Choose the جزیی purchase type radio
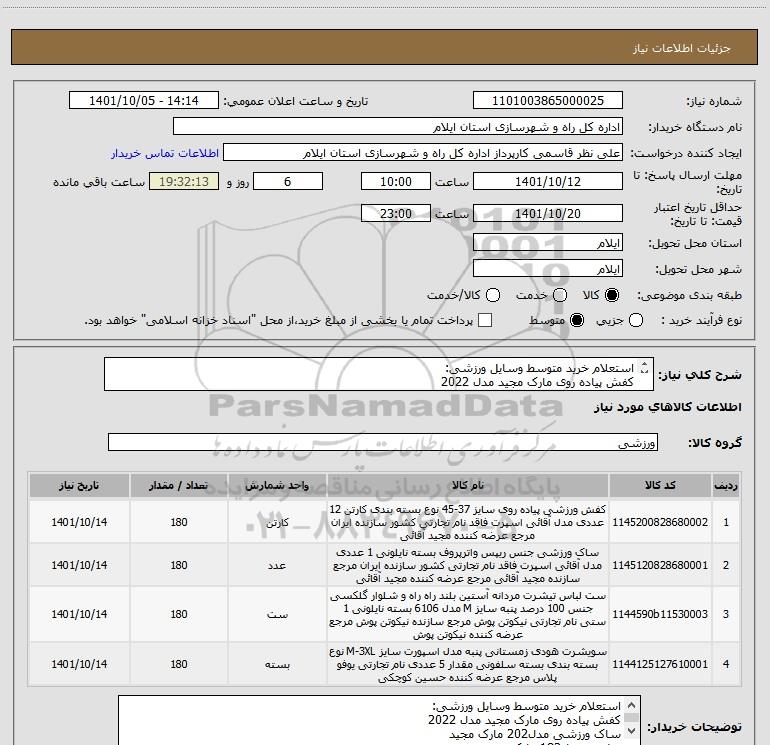The width and height of the screenshot is (770, 745). (x=635, y=320)
